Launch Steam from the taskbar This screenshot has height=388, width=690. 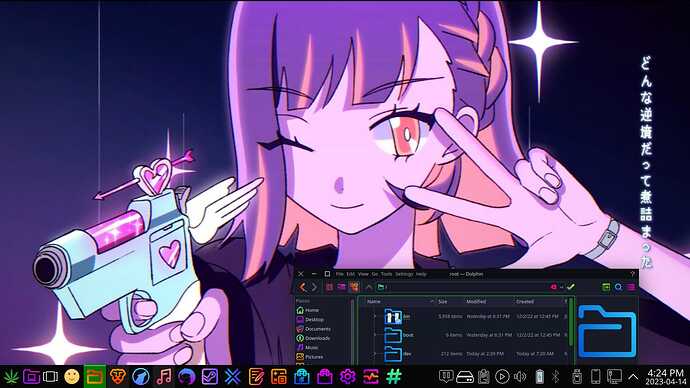(x=209, y=377)
